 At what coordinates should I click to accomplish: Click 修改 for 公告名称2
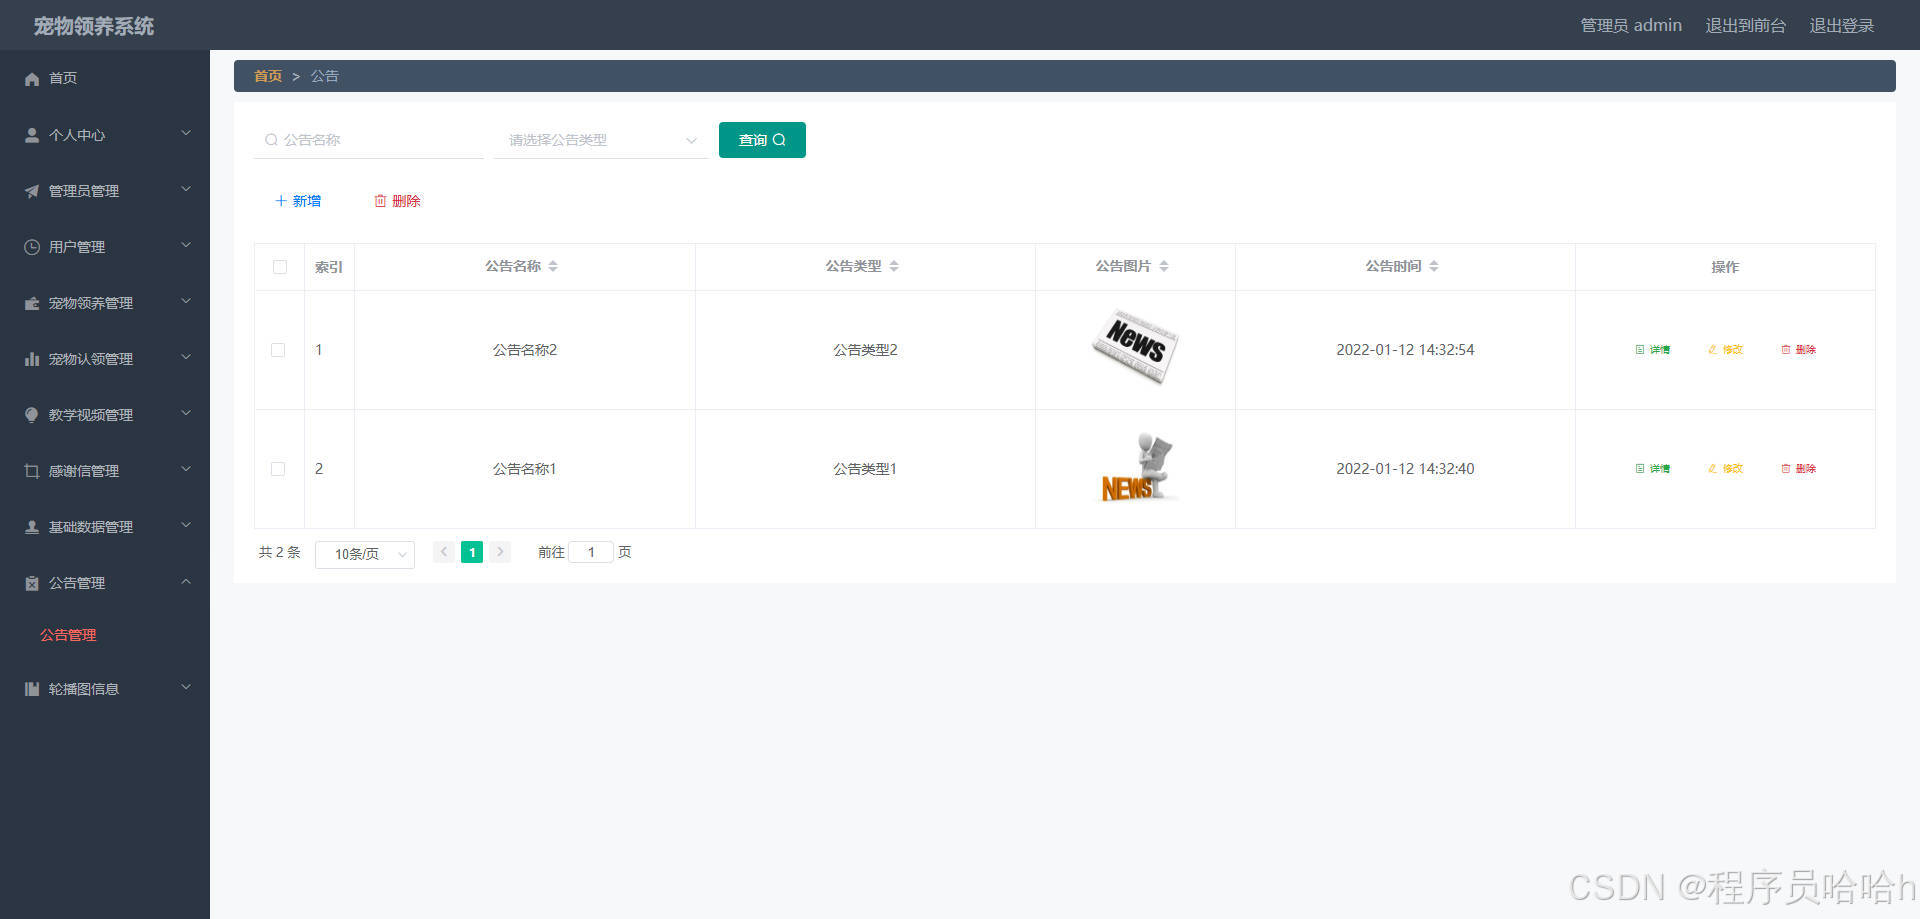click(x=1725, y=350)
